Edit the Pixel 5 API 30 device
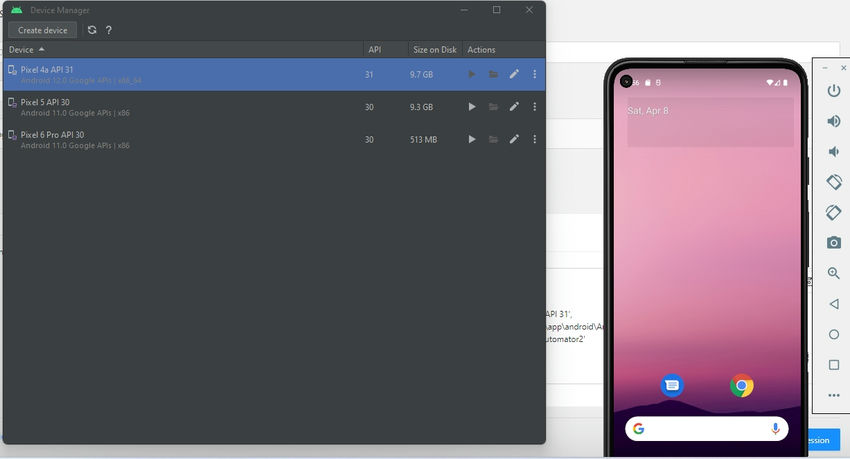The width and height of the screenshot is (850, 459). pos(514,107)
